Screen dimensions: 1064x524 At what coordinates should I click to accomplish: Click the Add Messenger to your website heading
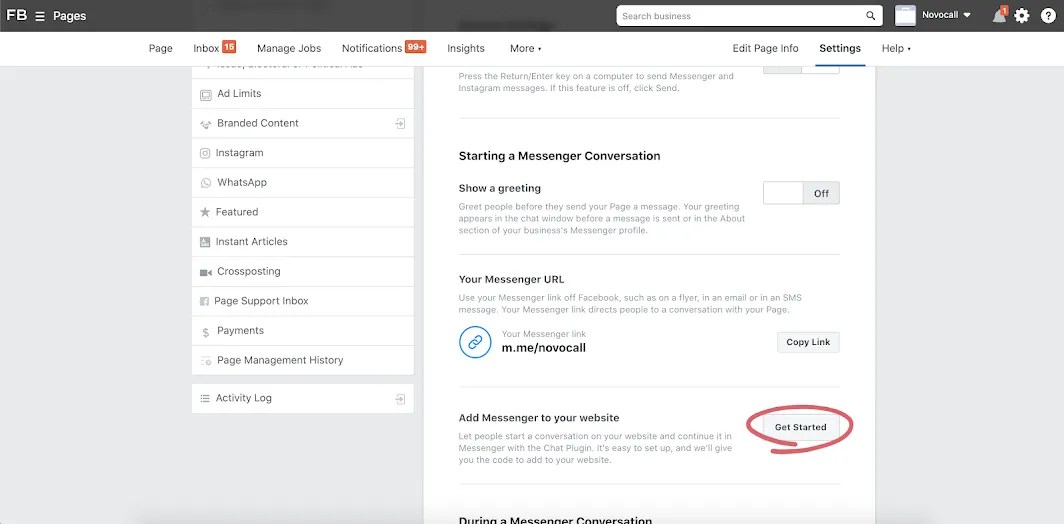pyautogui.click(x=539, y=418)
